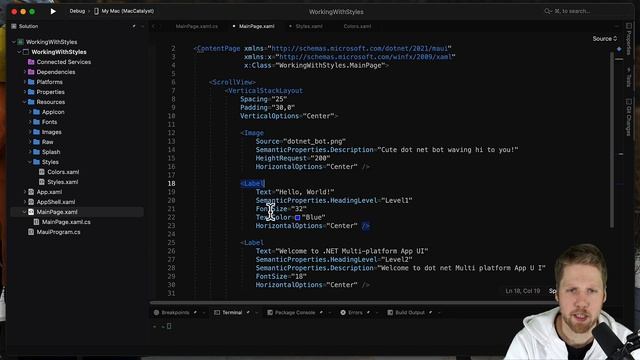This screenshot has width=640, height=360.
Task: Switch to the Colors.xaml editor tab
Action: [357, 26]
